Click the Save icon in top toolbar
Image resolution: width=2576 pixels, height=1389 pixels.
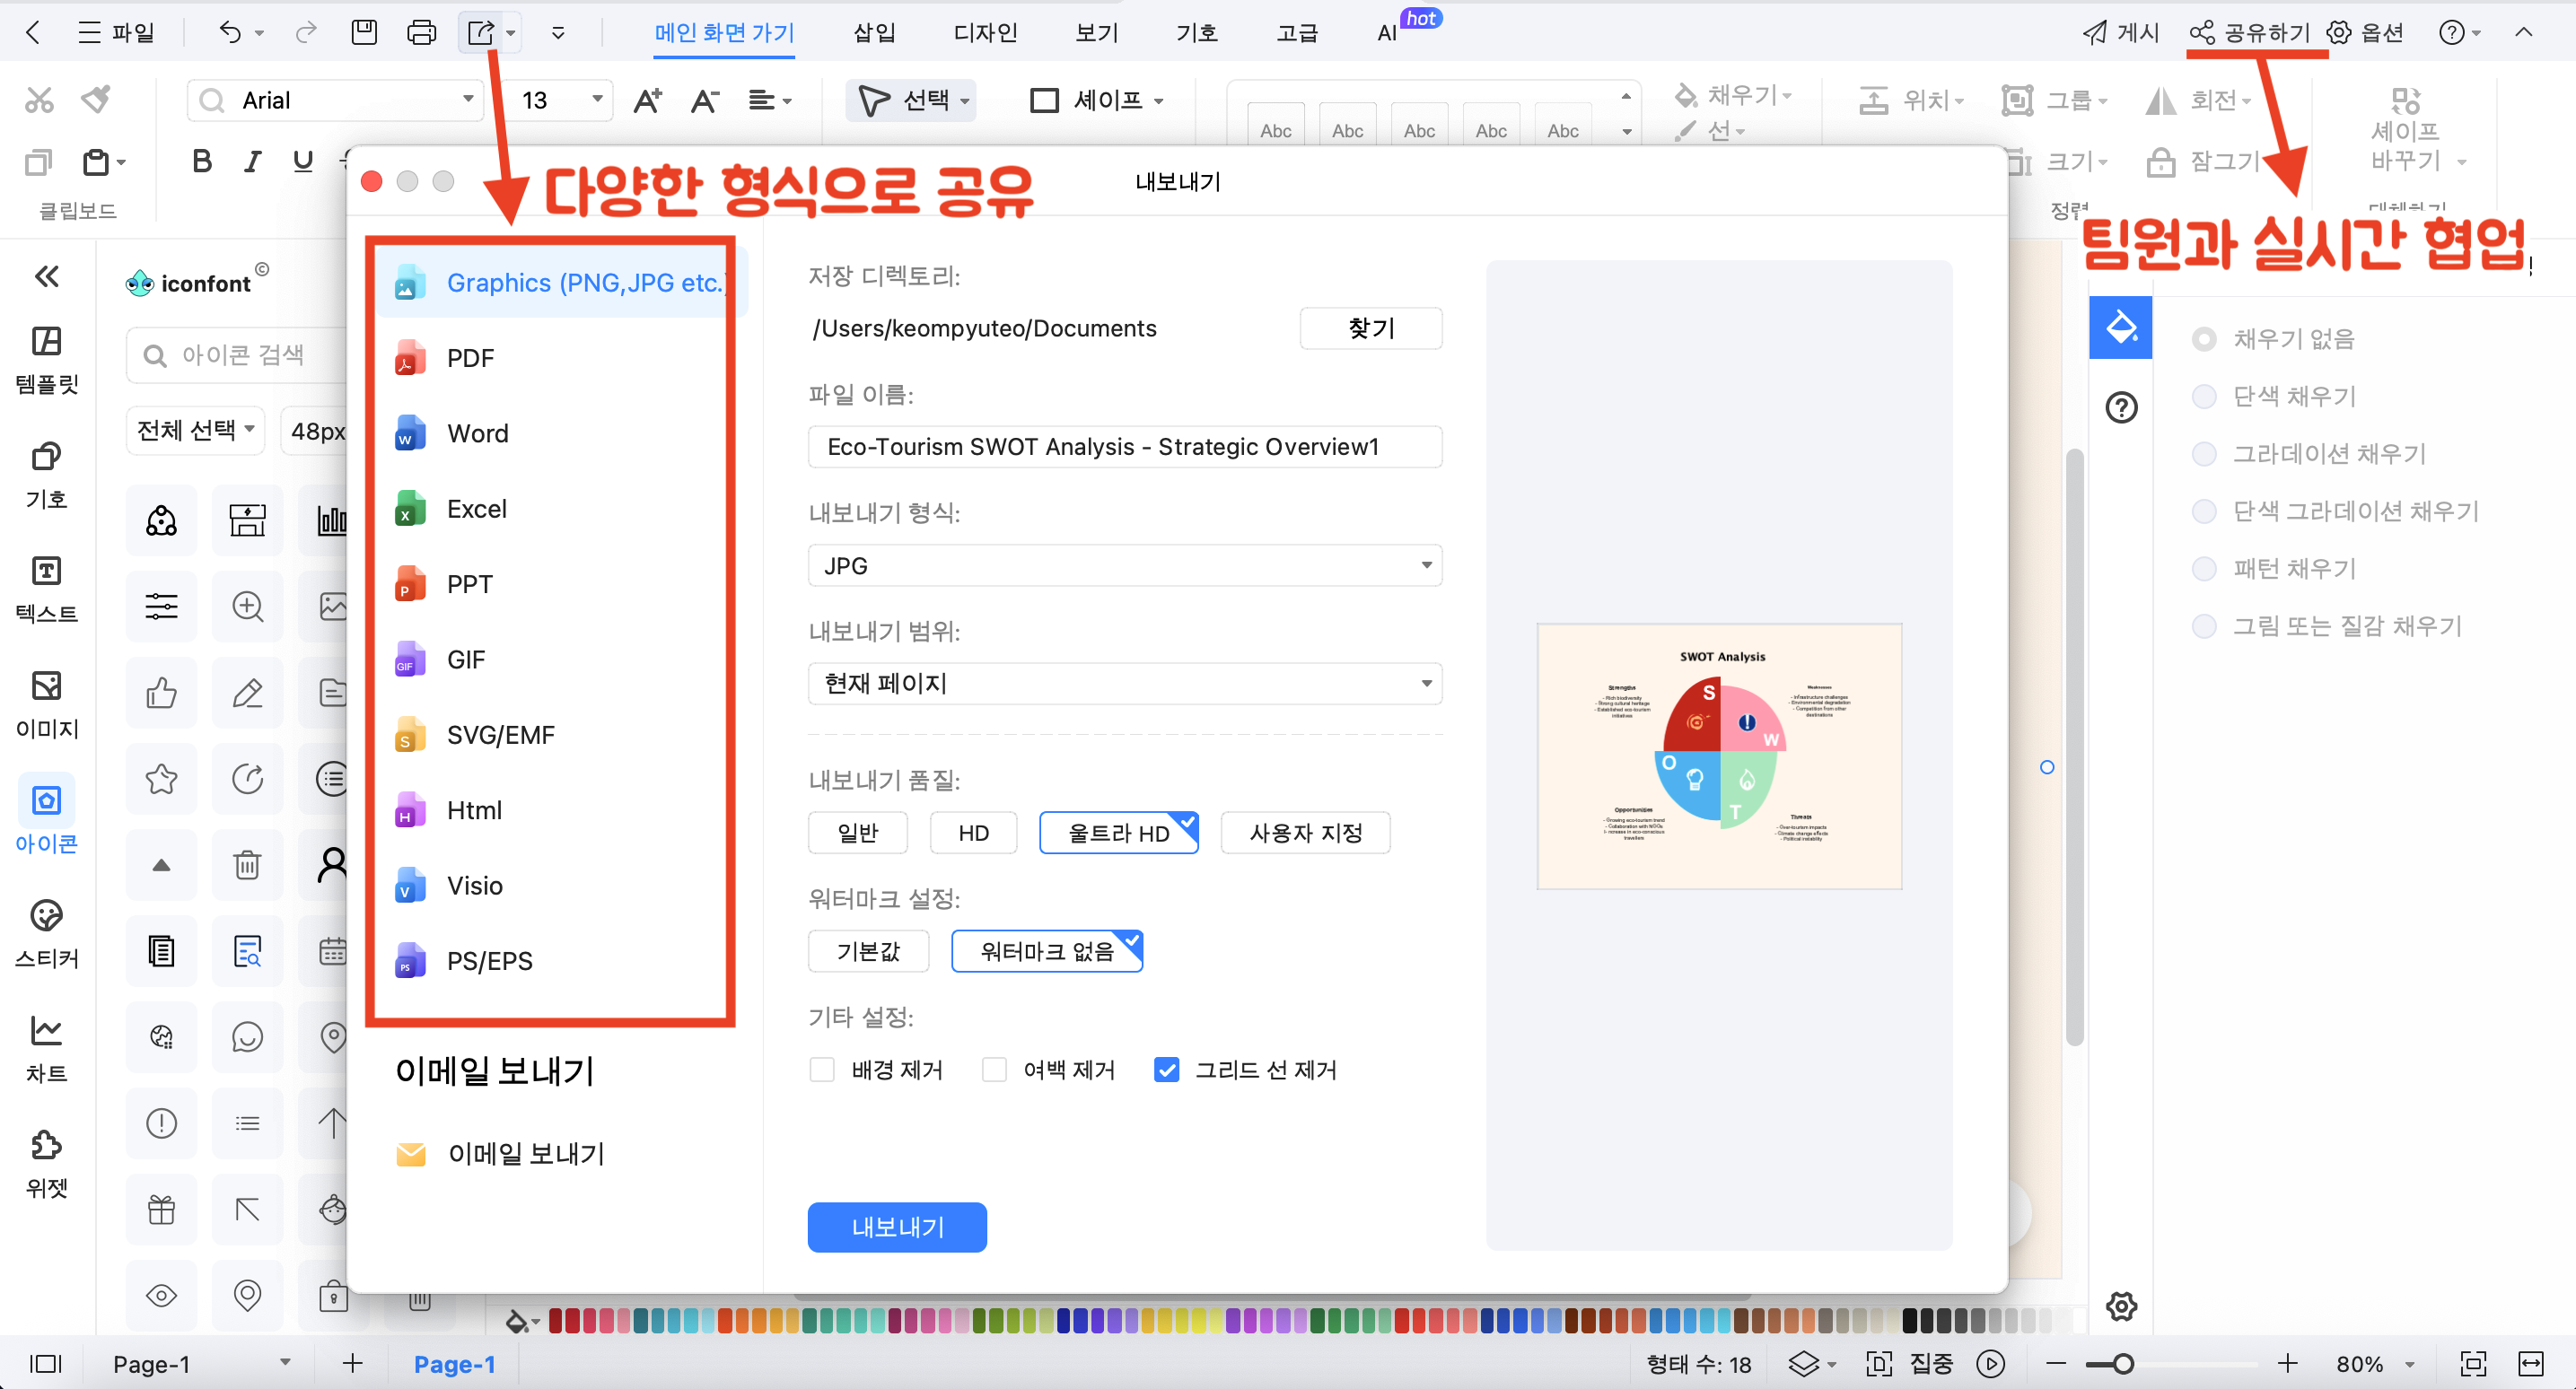point(364,32)
